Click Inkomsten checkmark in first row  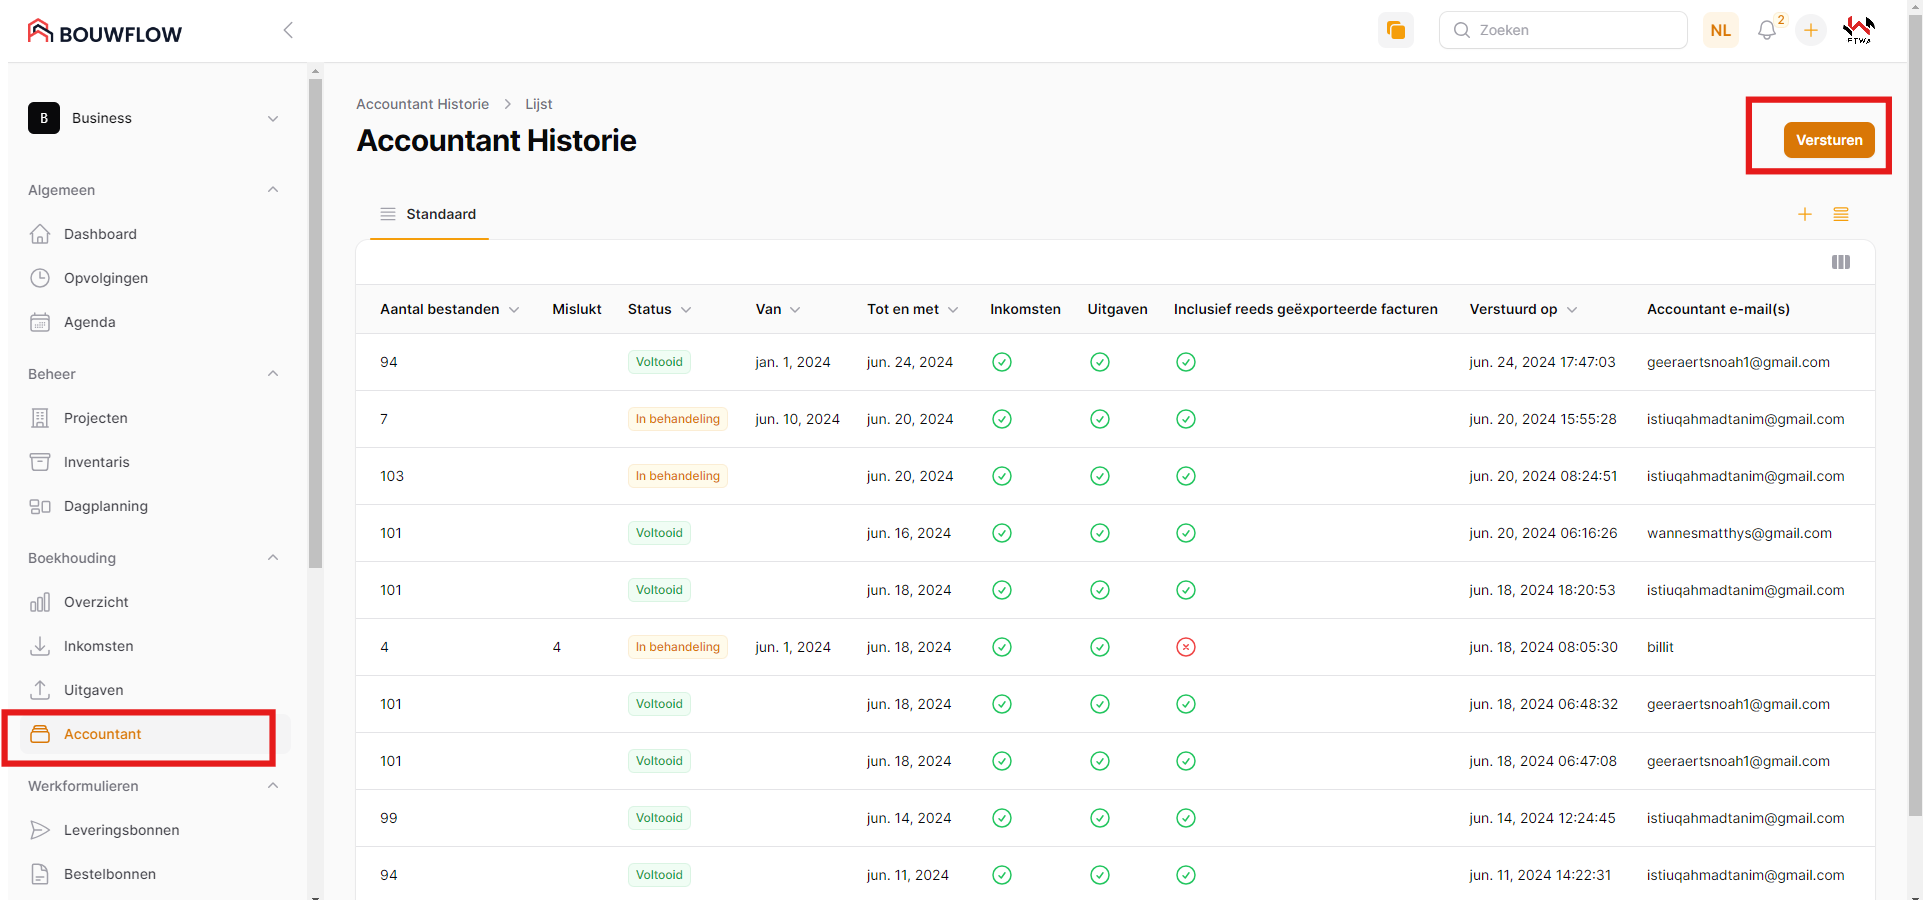[1001, 362]
